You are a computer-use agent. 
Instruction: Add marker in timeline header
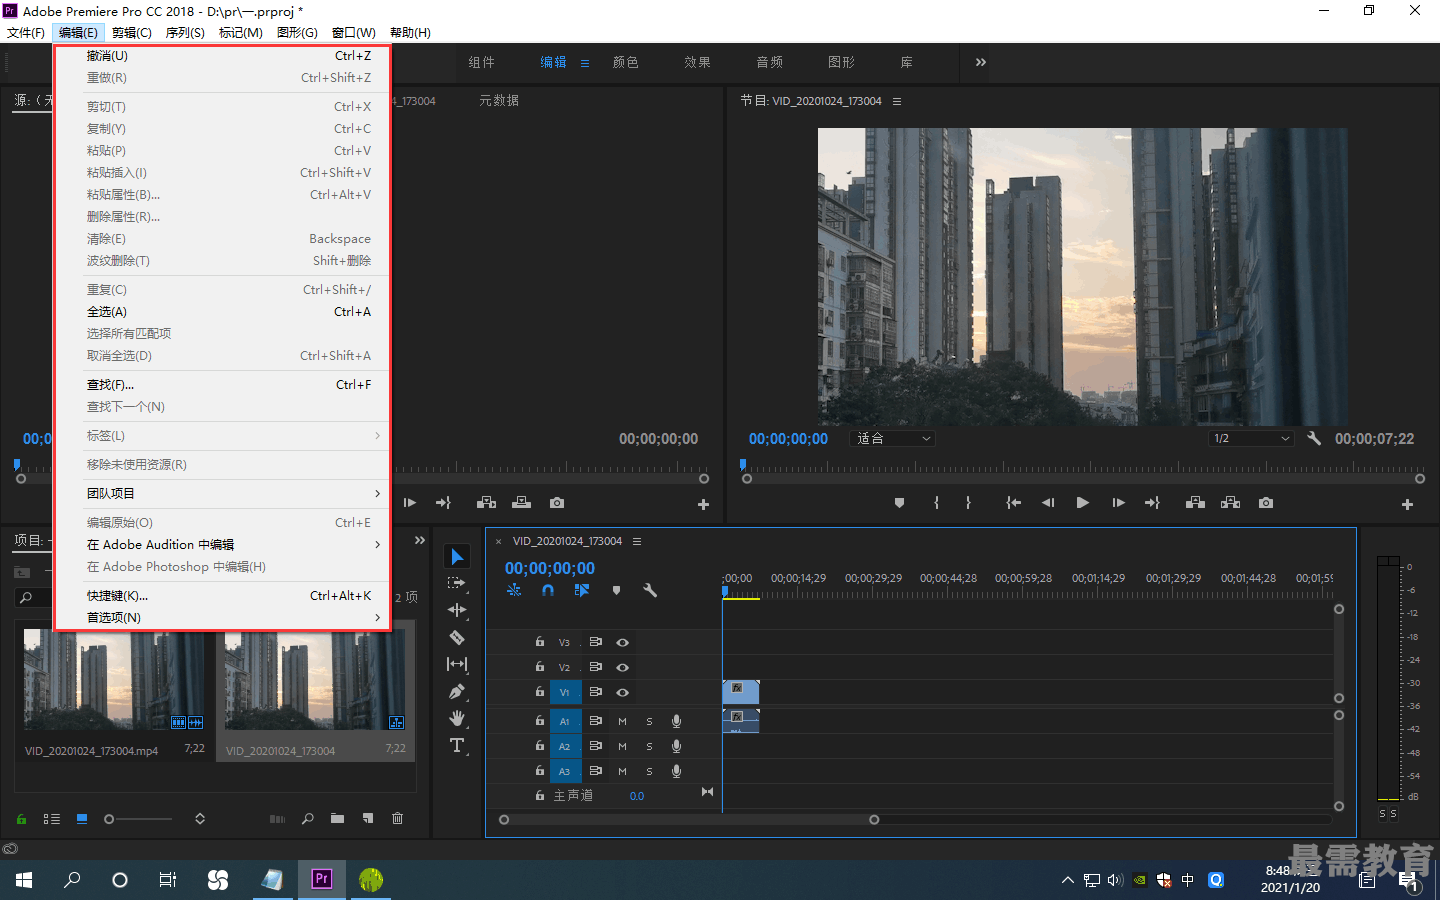coord(616,590)
